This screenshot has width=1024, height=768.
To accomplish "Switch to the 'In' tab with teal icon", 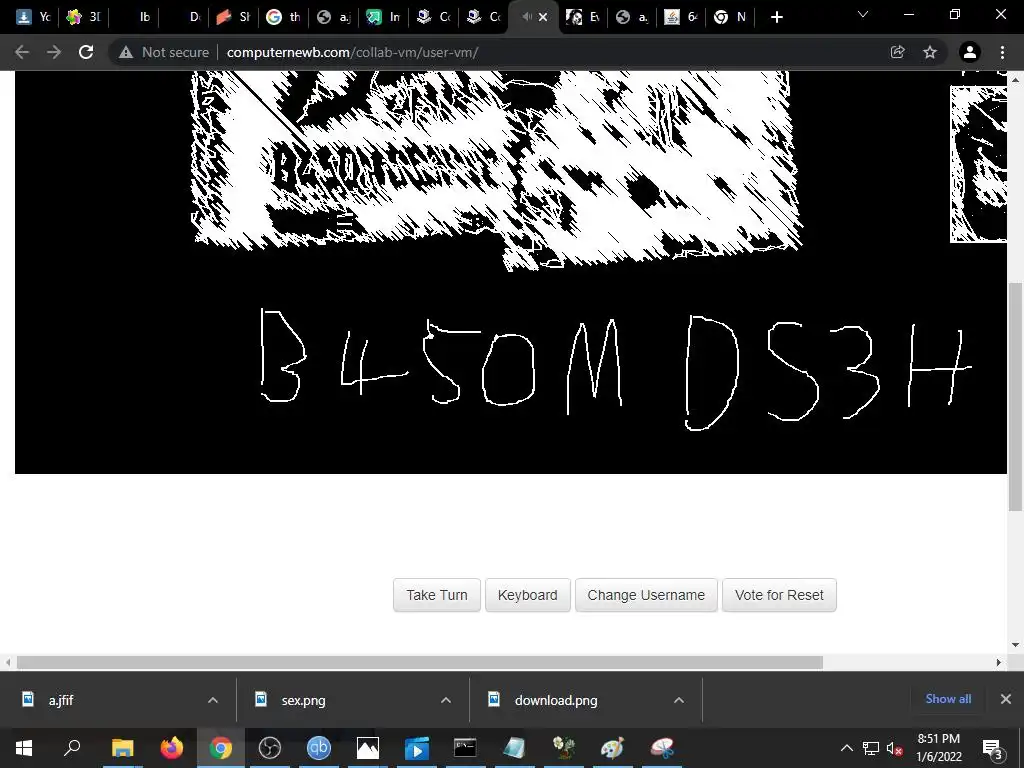I will pos(384,17).
